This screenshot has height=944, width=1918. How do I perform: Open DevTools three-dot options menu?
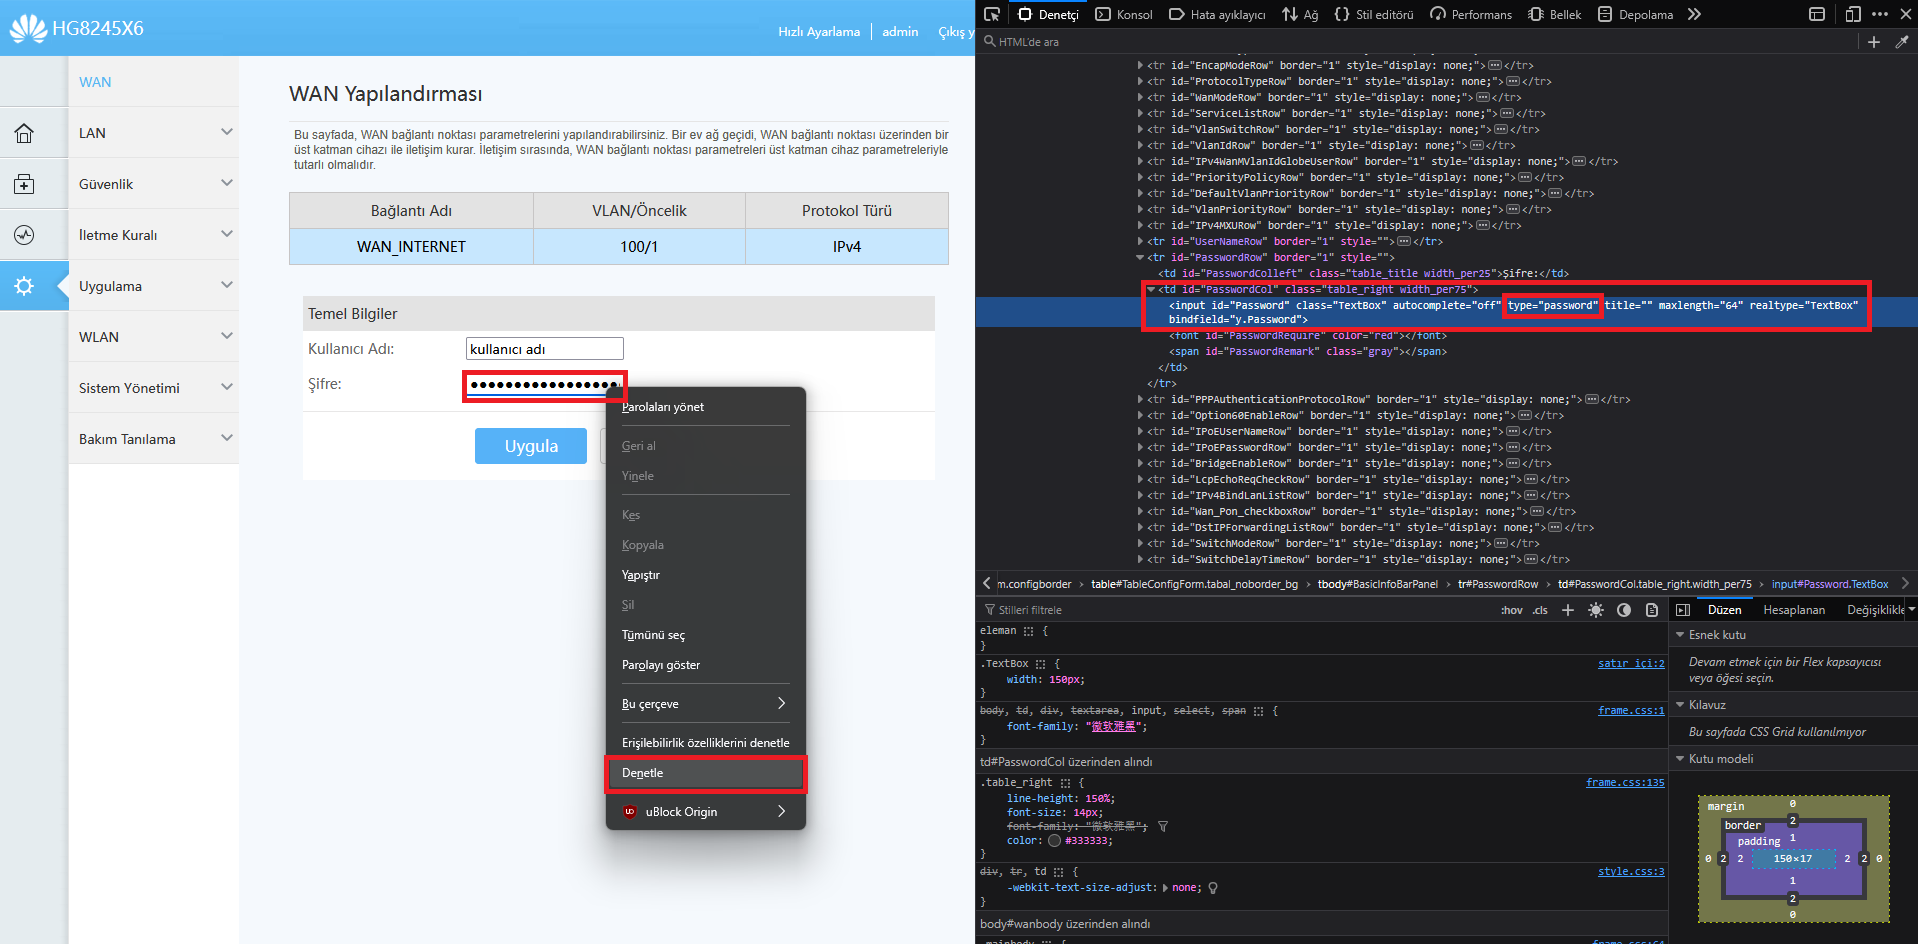pos(1880,14)
